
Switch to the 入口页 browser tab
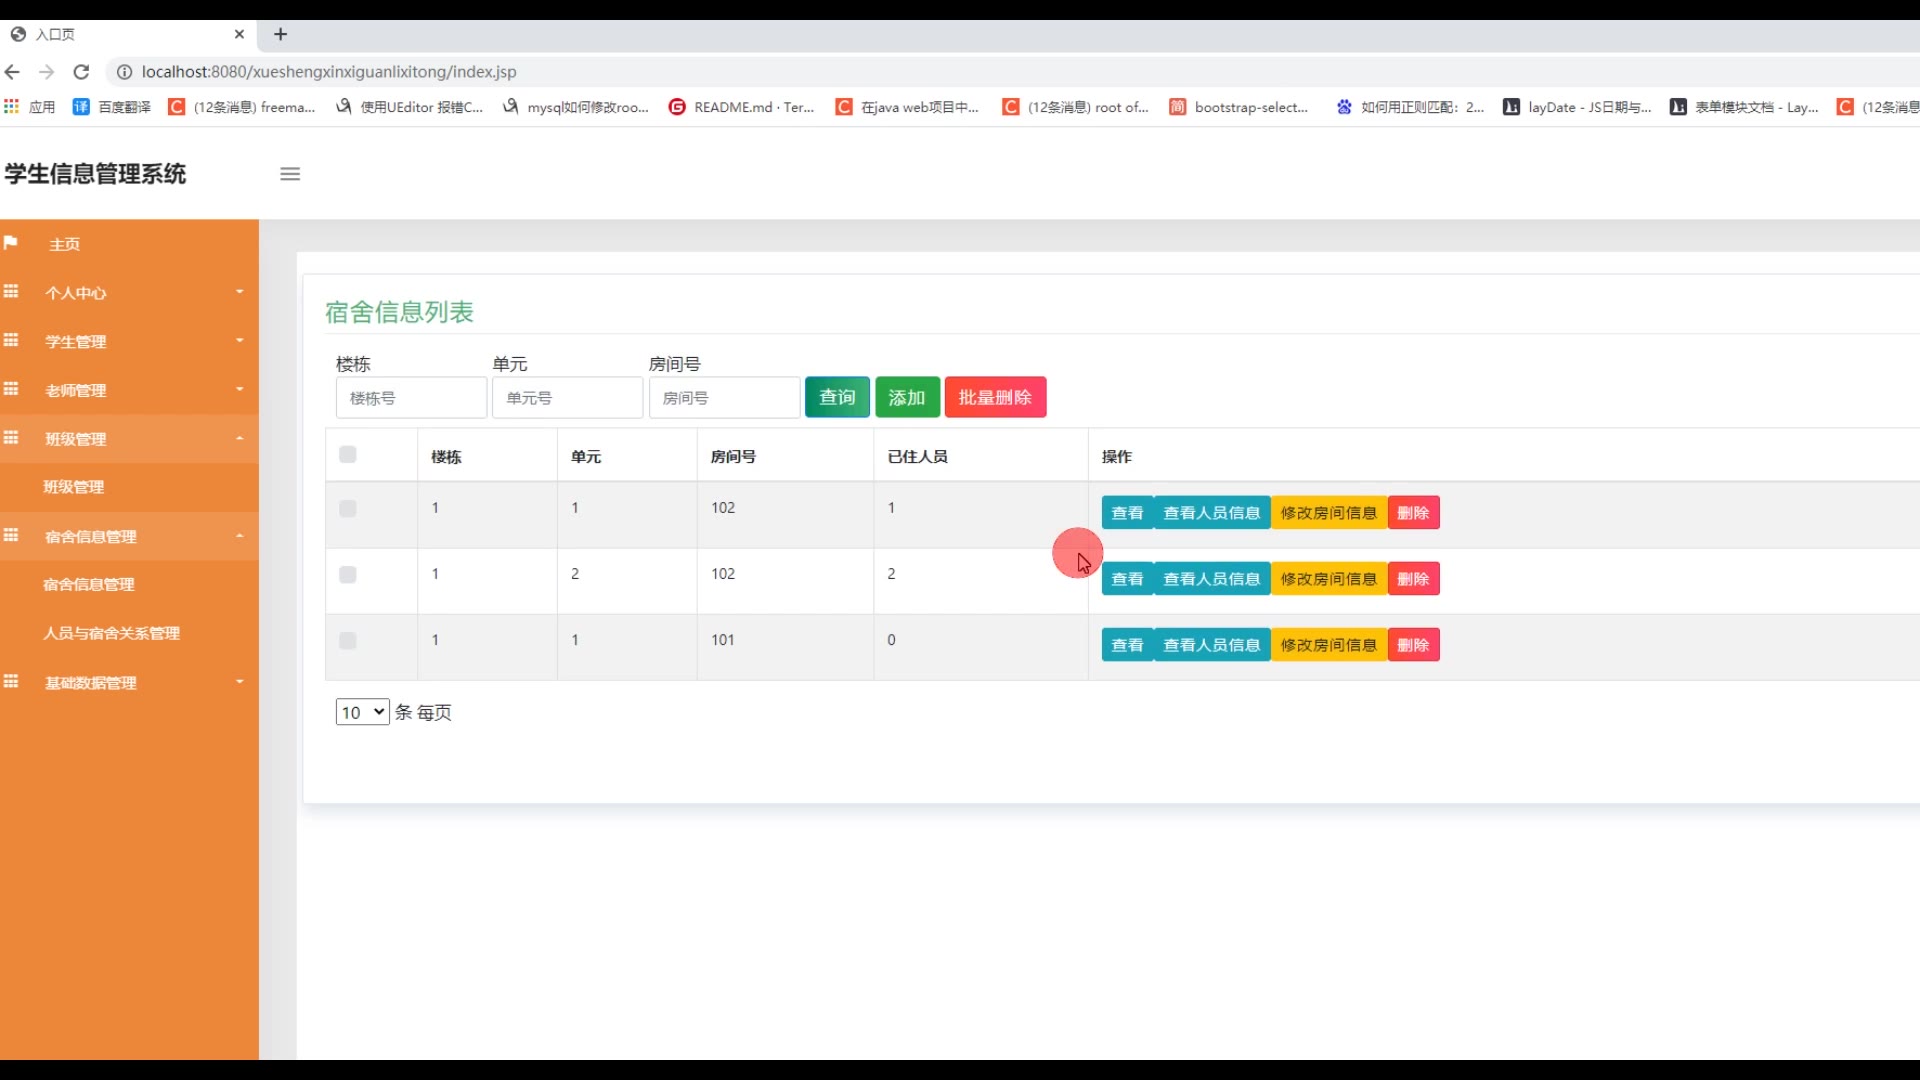coord(128,34)
